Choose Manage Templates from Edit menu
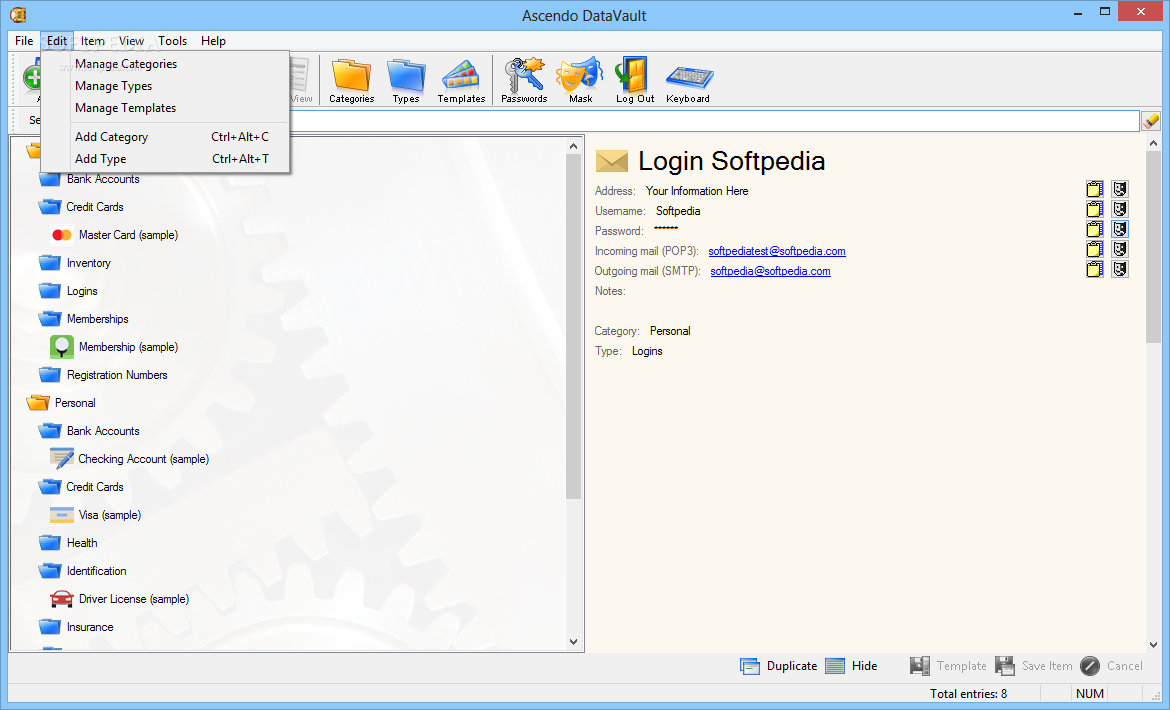1170x710 pixels. pyautogui.click(x=166, y=108)
